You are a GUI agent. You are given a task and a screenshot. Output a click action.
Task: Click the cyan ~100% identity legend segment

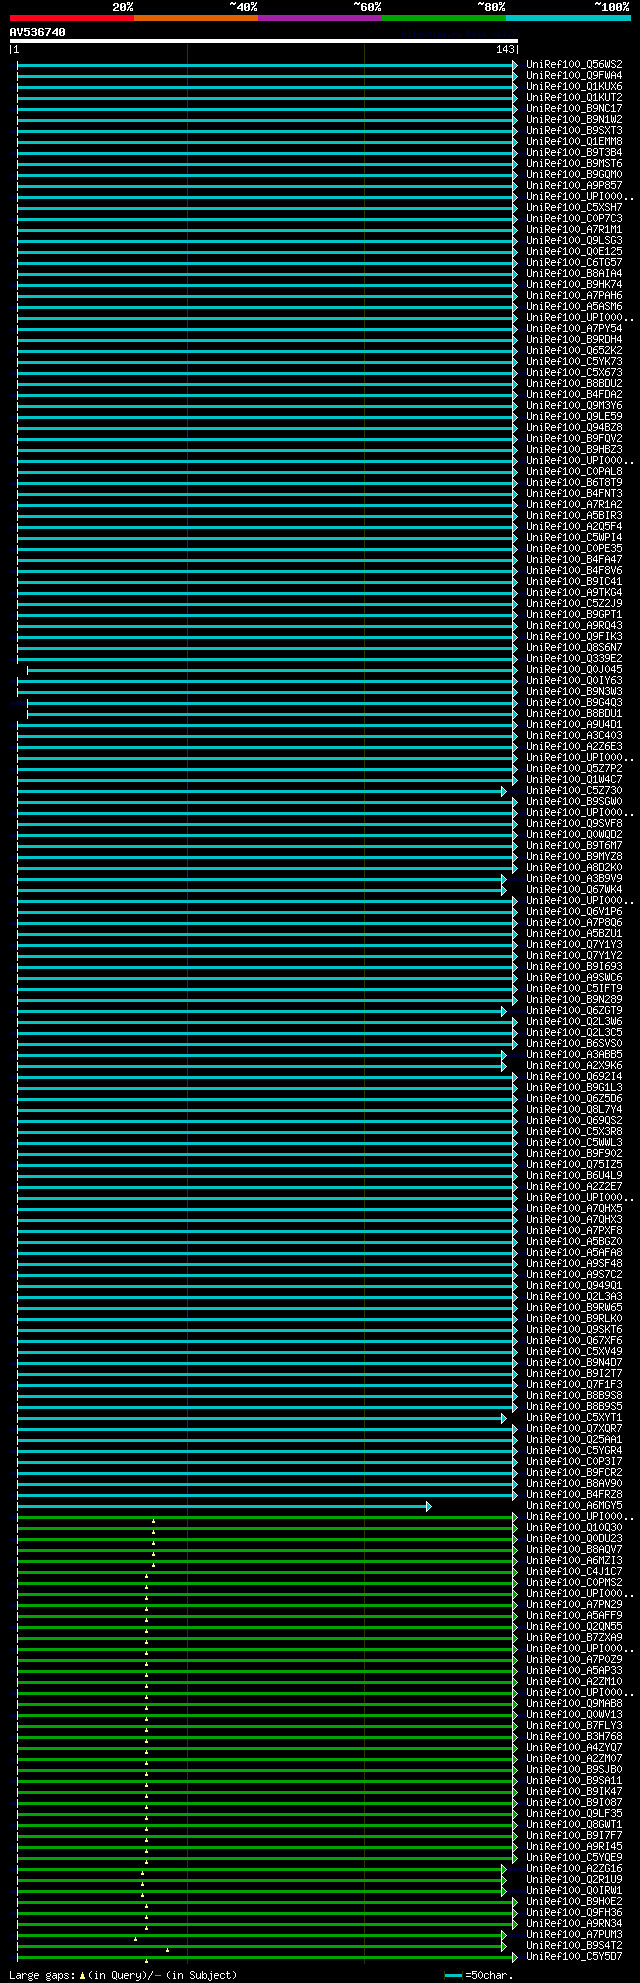point(568,18)
